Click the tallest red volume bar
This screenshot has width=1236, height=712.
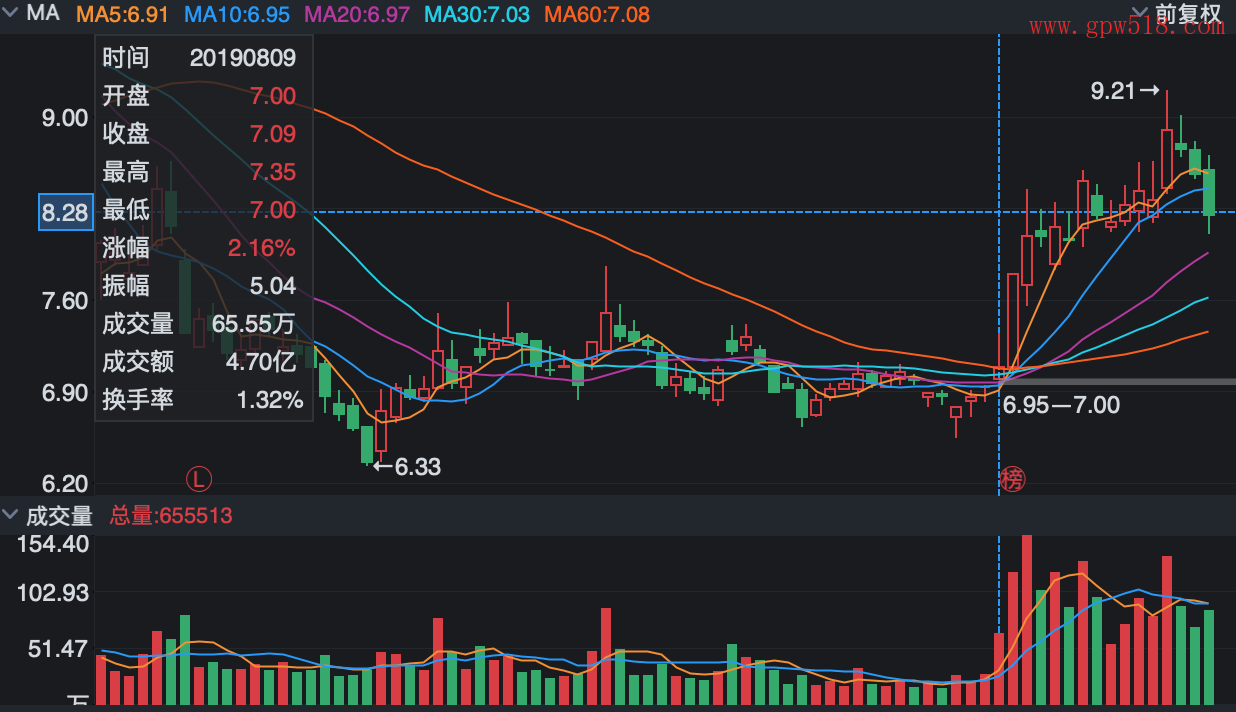1027,620
